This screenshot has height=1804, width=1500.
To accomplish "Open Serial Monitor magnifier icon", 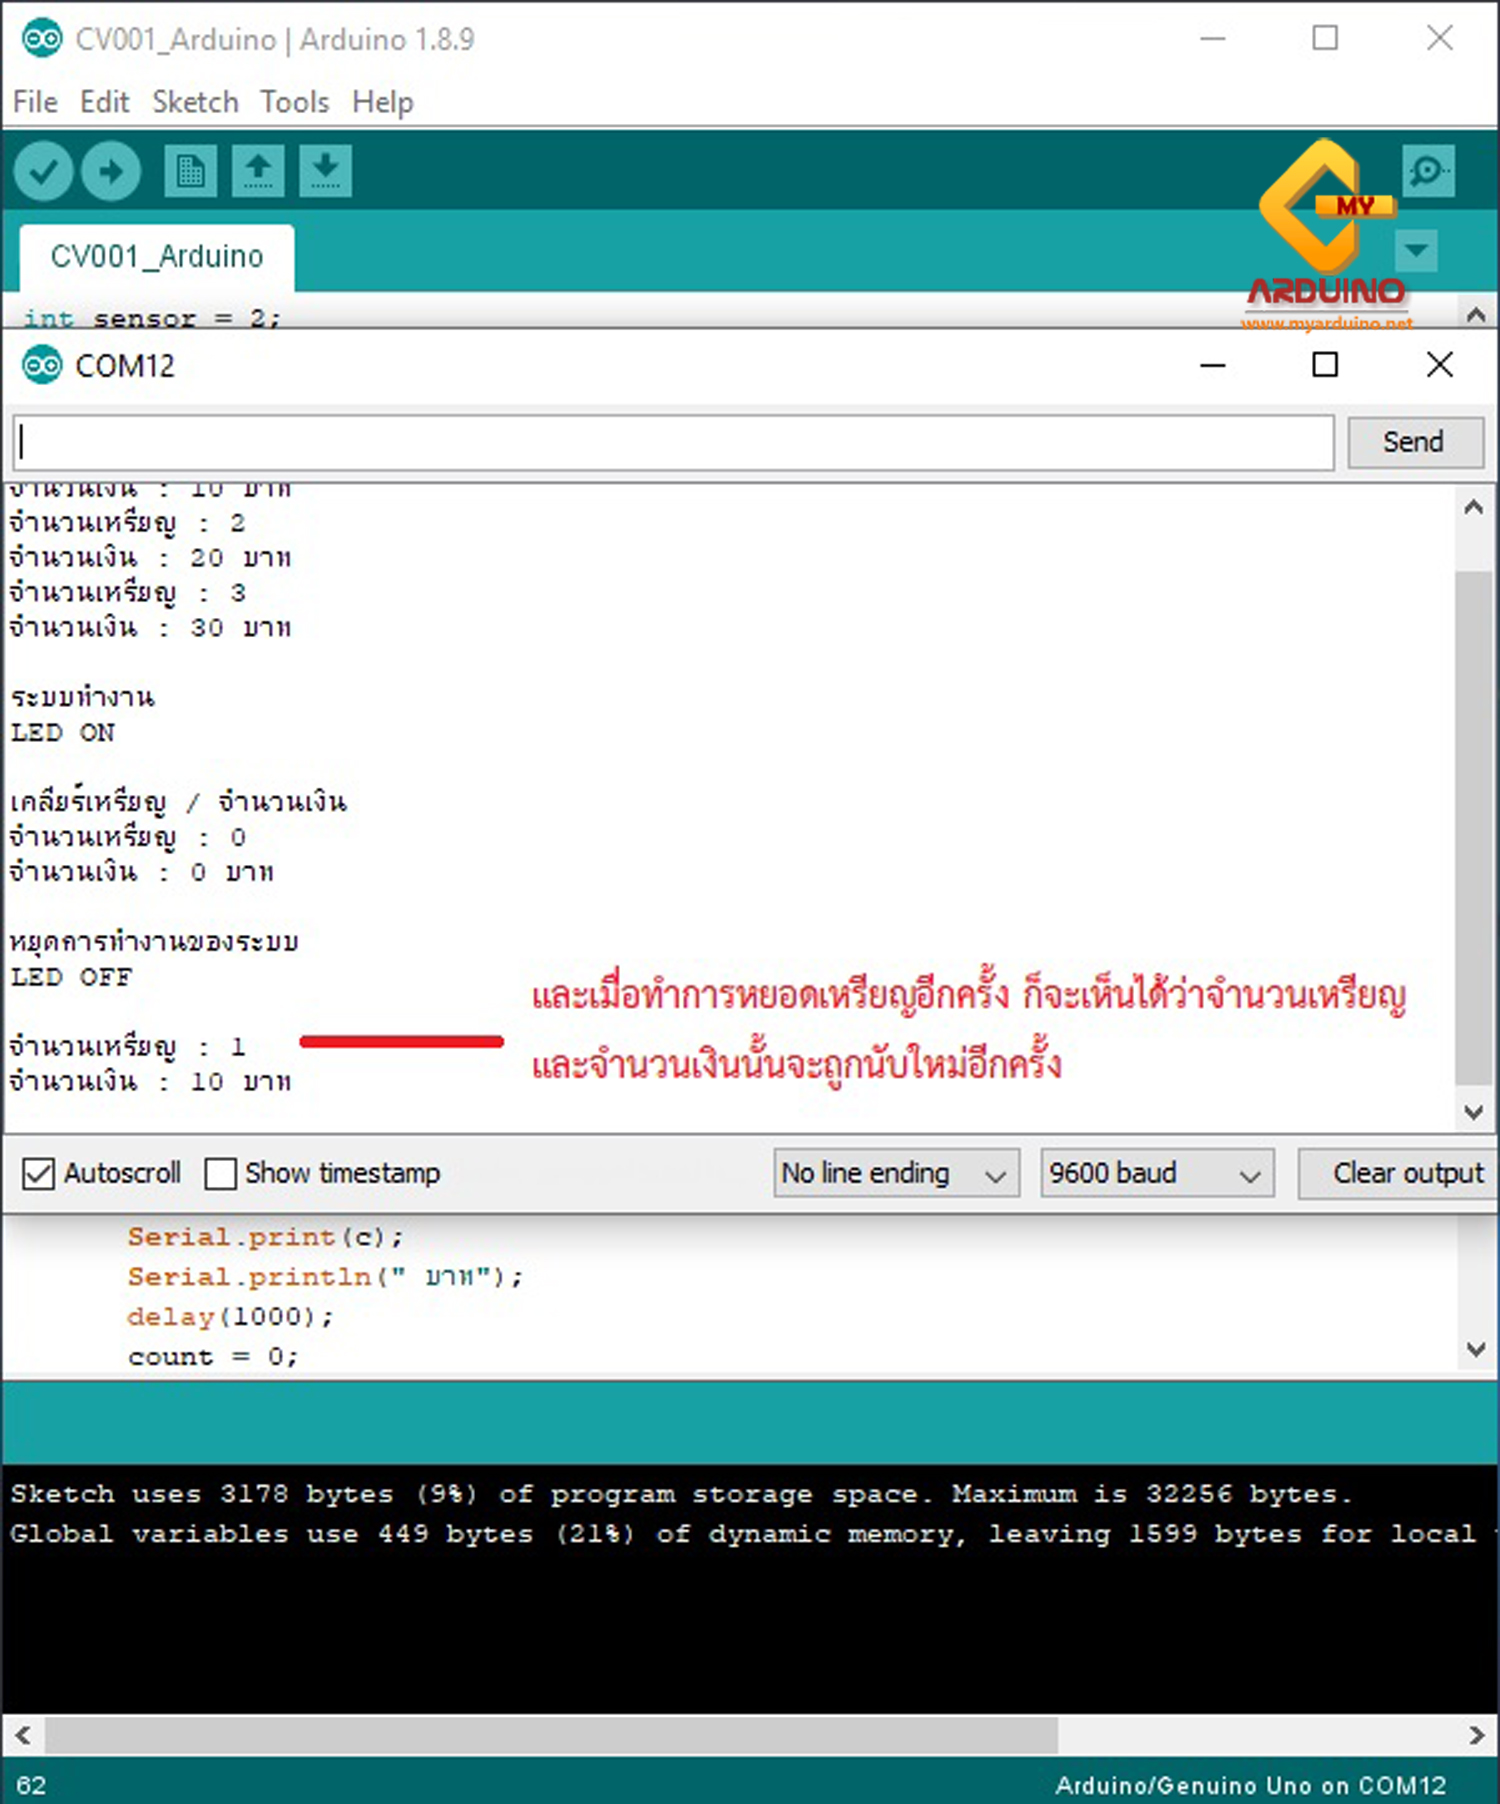I will 1427,172.
